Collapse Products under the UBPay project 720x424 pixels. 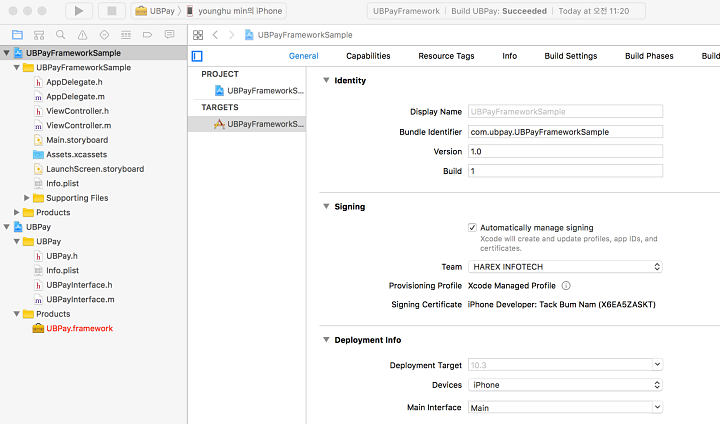pos(17,314)
